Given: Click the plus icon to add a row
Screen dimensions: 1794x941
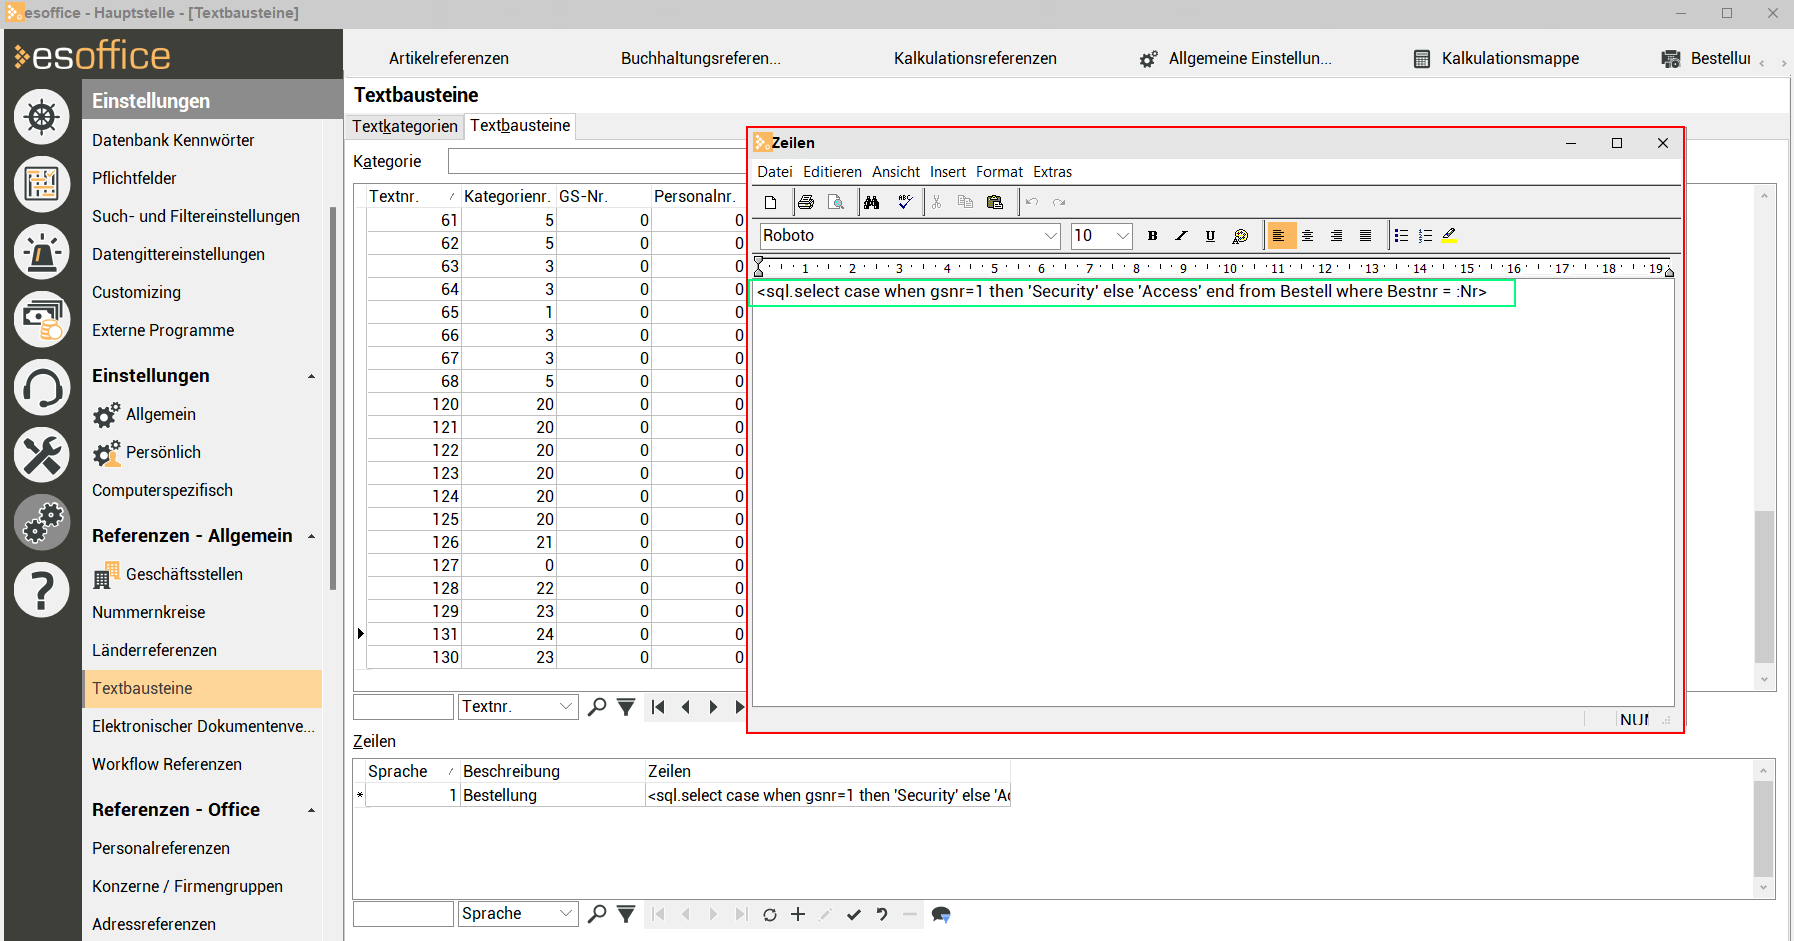Looking at the screenshot, I should point(798,914).
